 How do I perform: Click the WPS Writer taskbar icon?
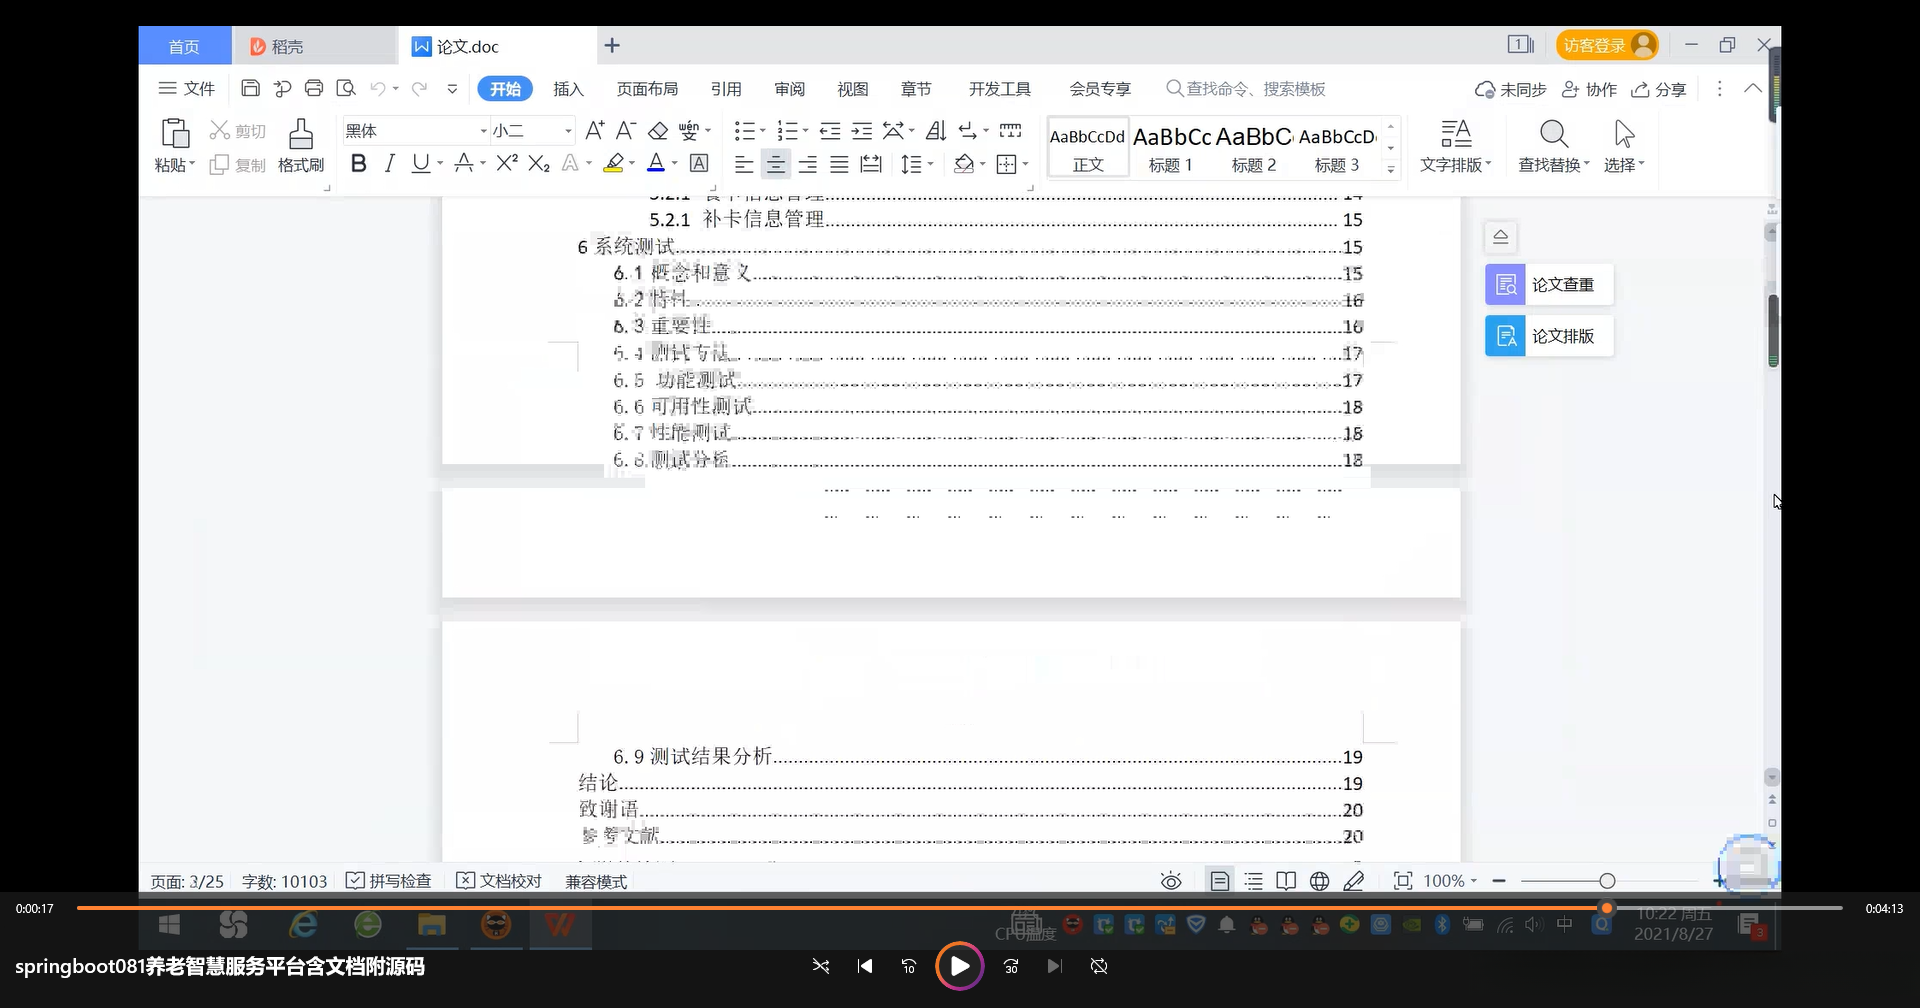(x=560, y=925)
